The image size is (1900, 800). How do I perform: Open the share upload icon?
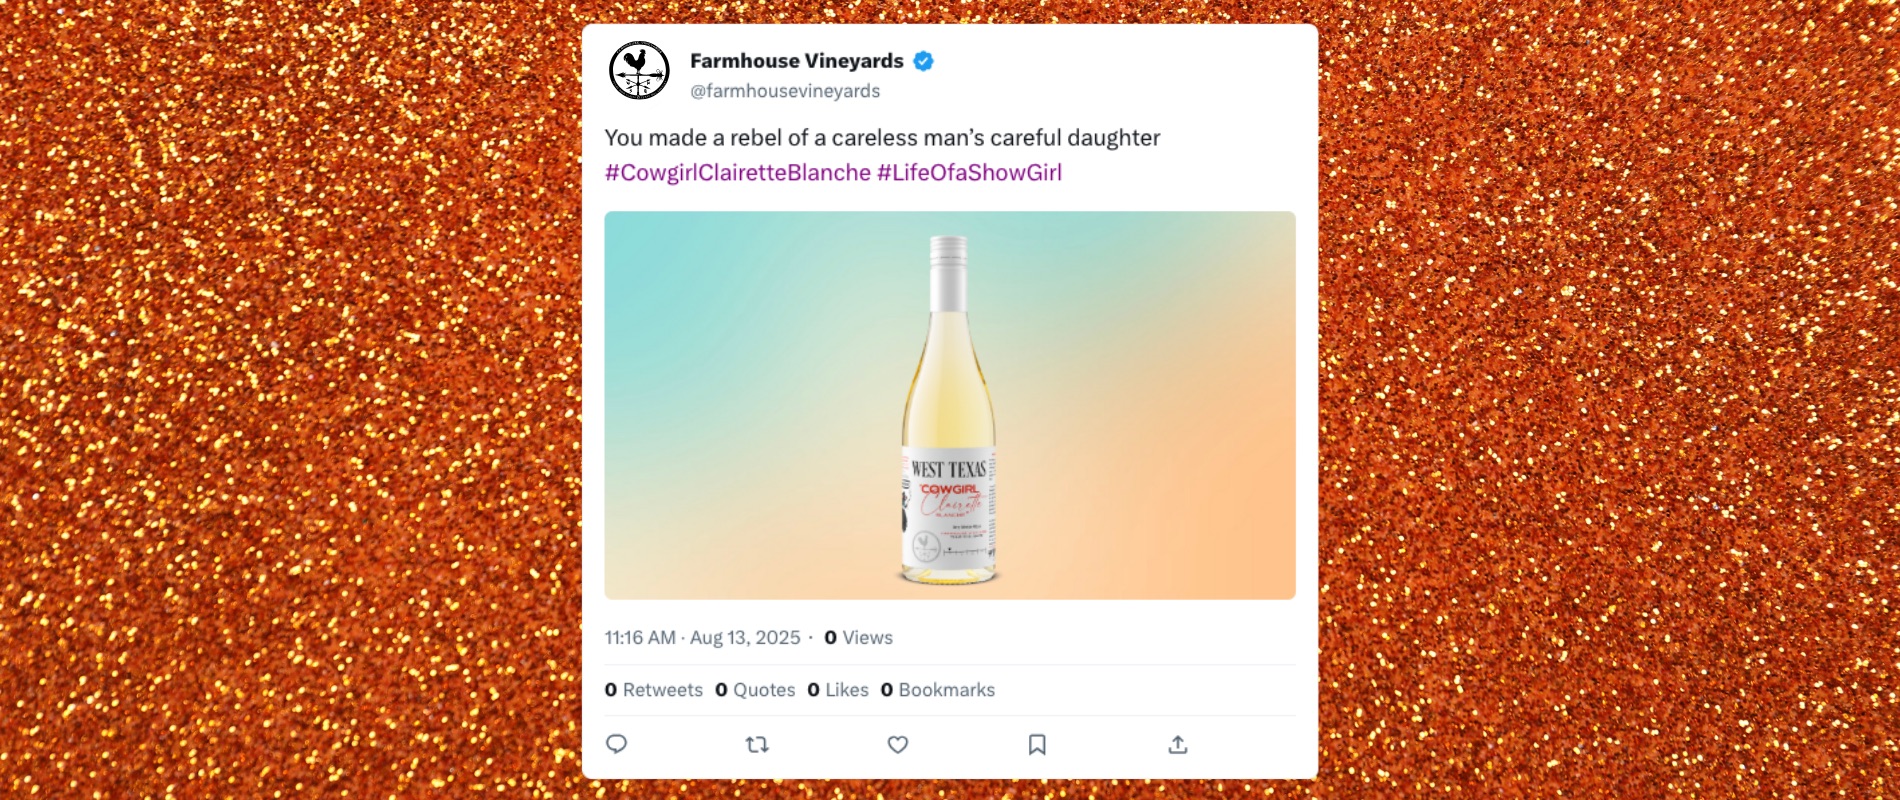pos(1178,744)
